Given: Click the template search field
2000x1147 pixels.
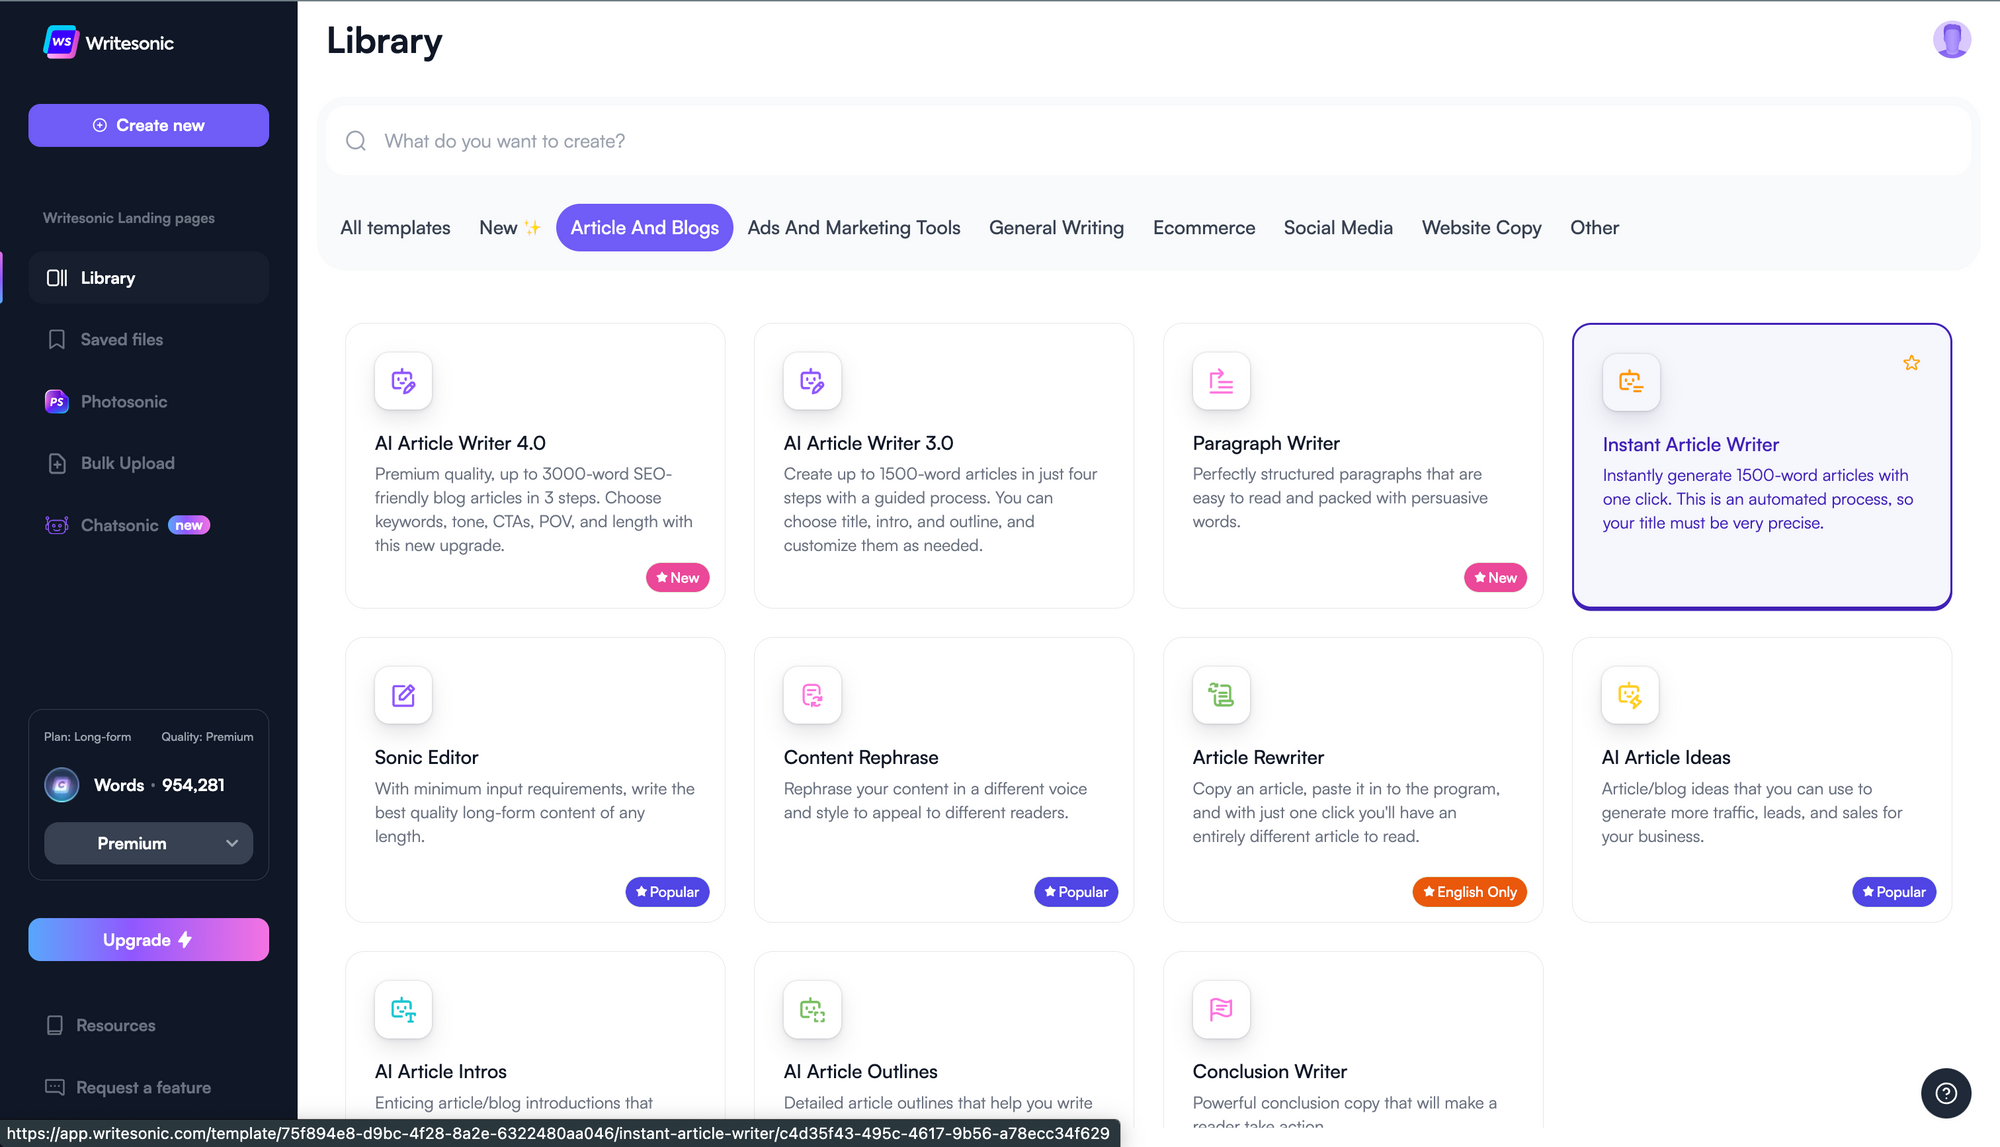Looking at the screenshot, I should coord(1150,141).
